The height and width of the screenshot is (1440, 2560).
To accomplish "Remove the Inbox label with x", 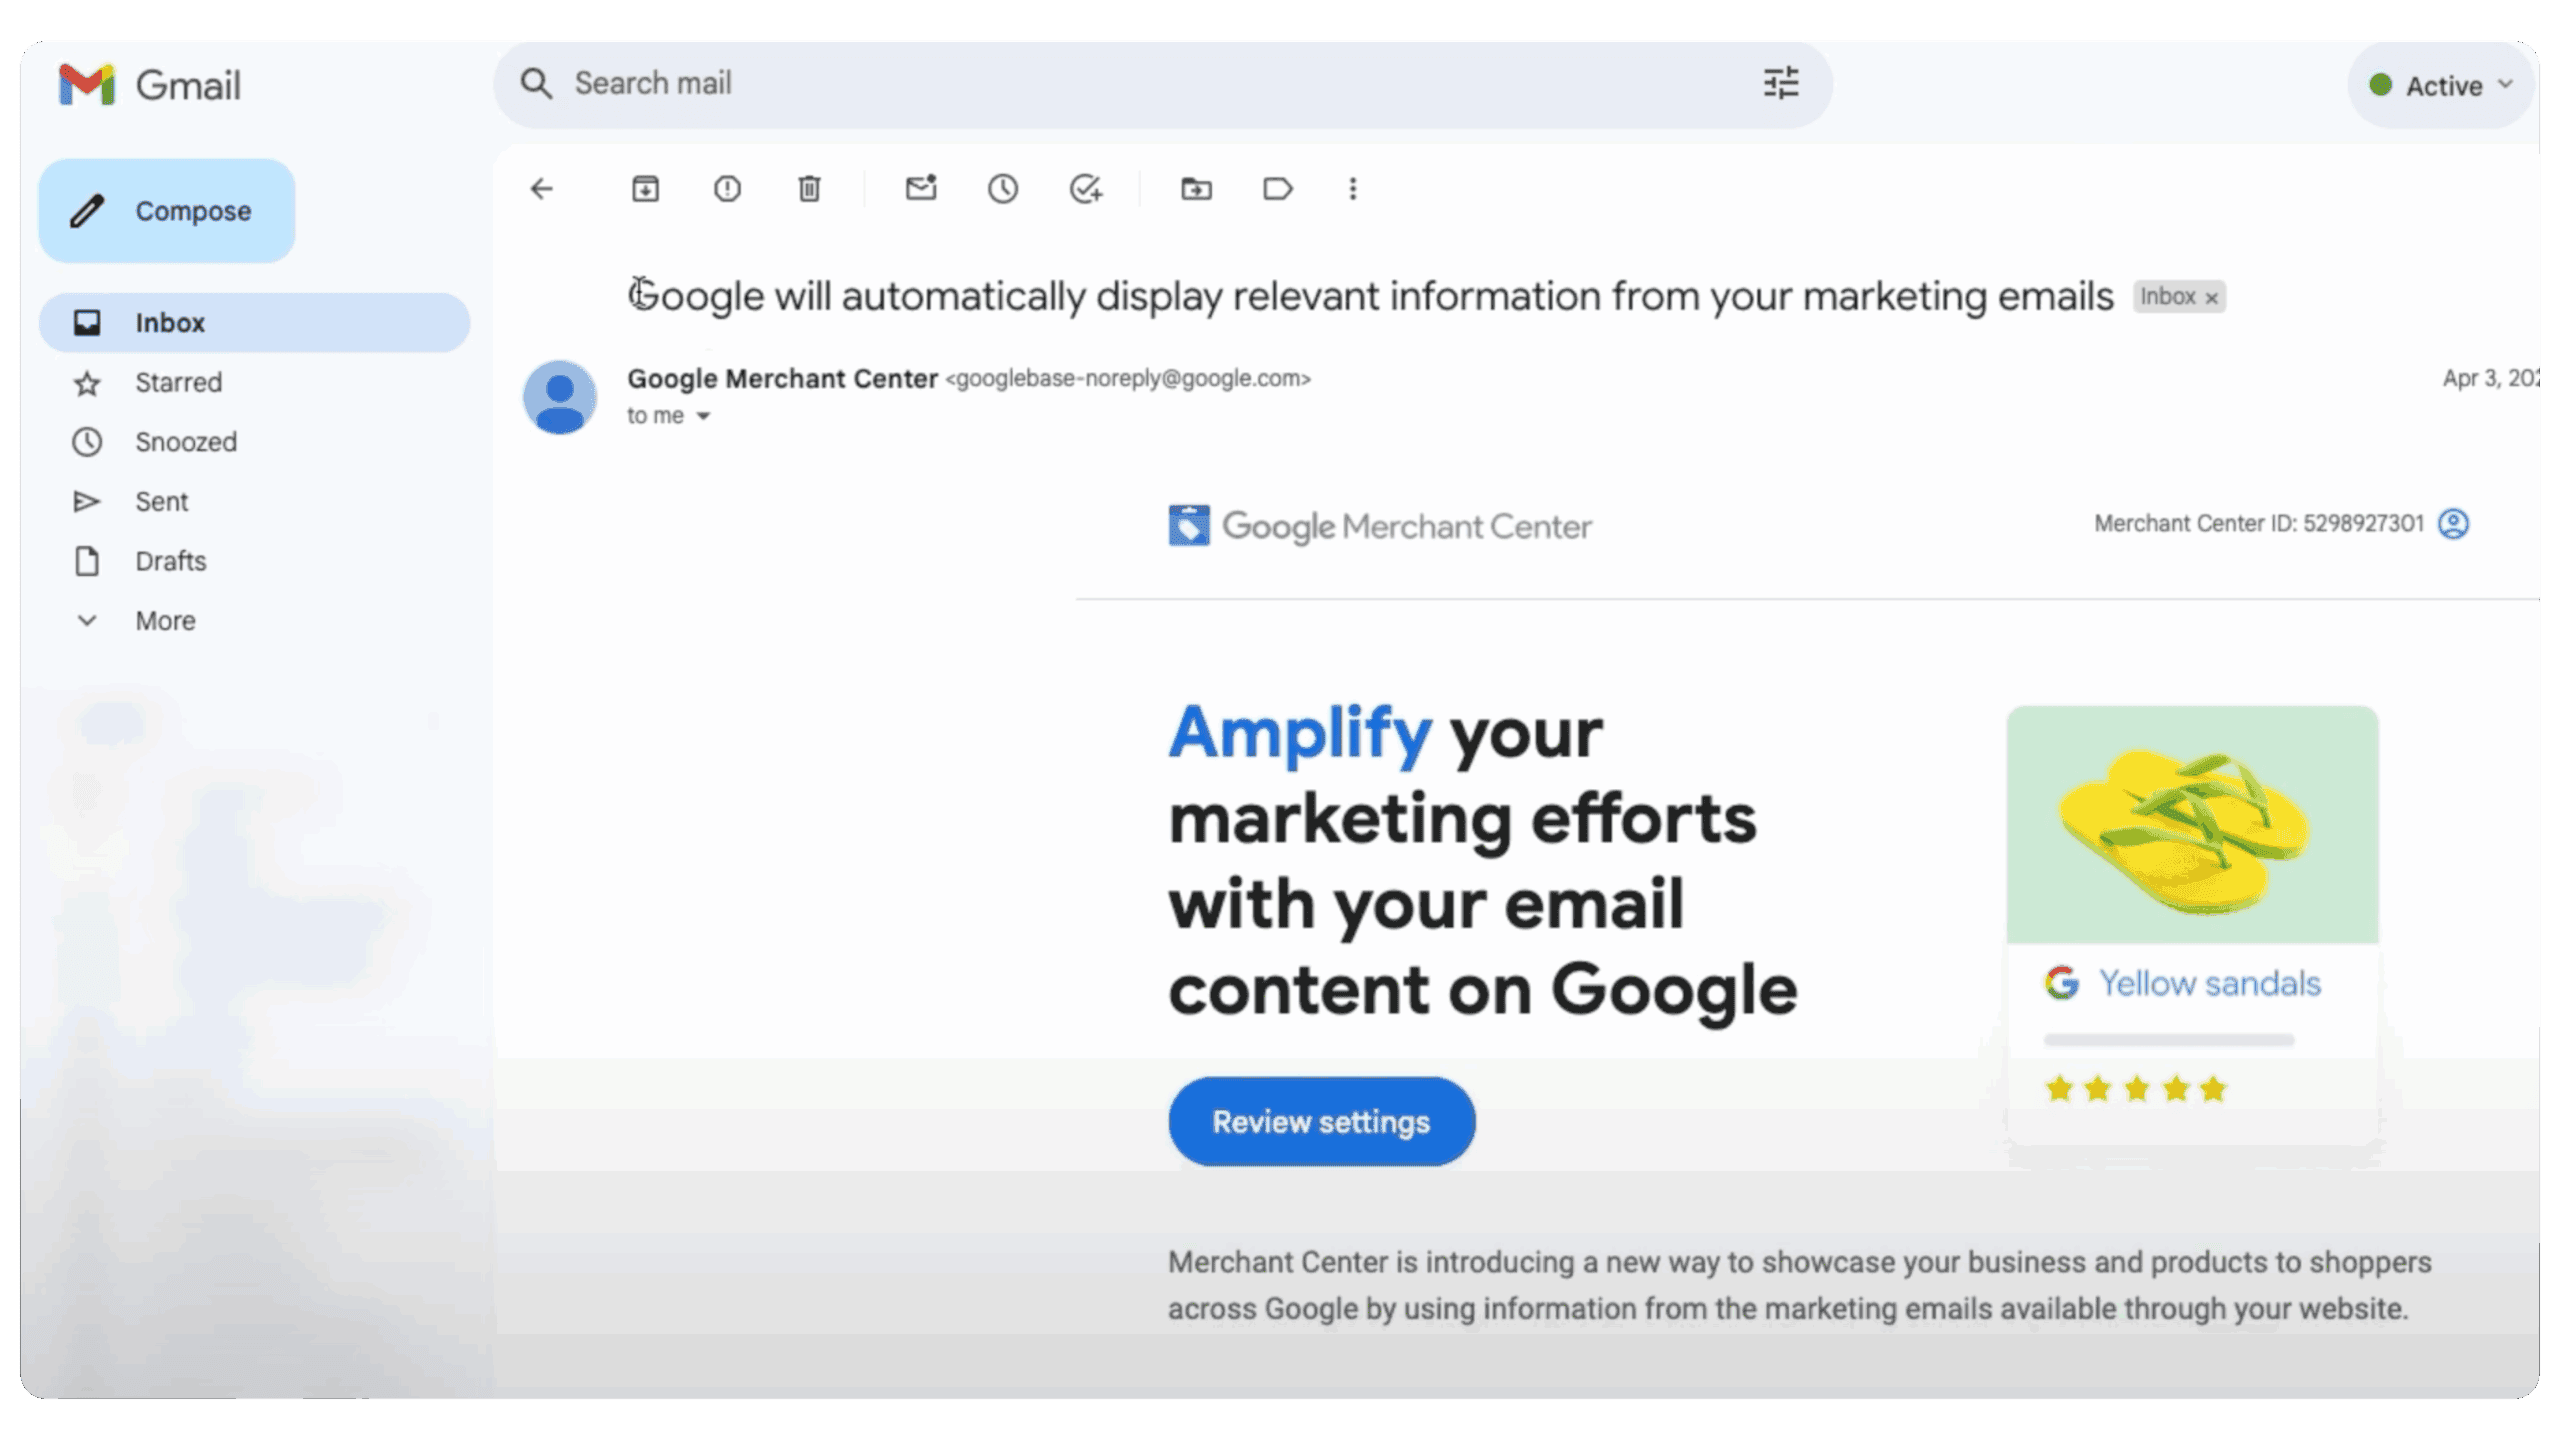I will (2212, 298).
